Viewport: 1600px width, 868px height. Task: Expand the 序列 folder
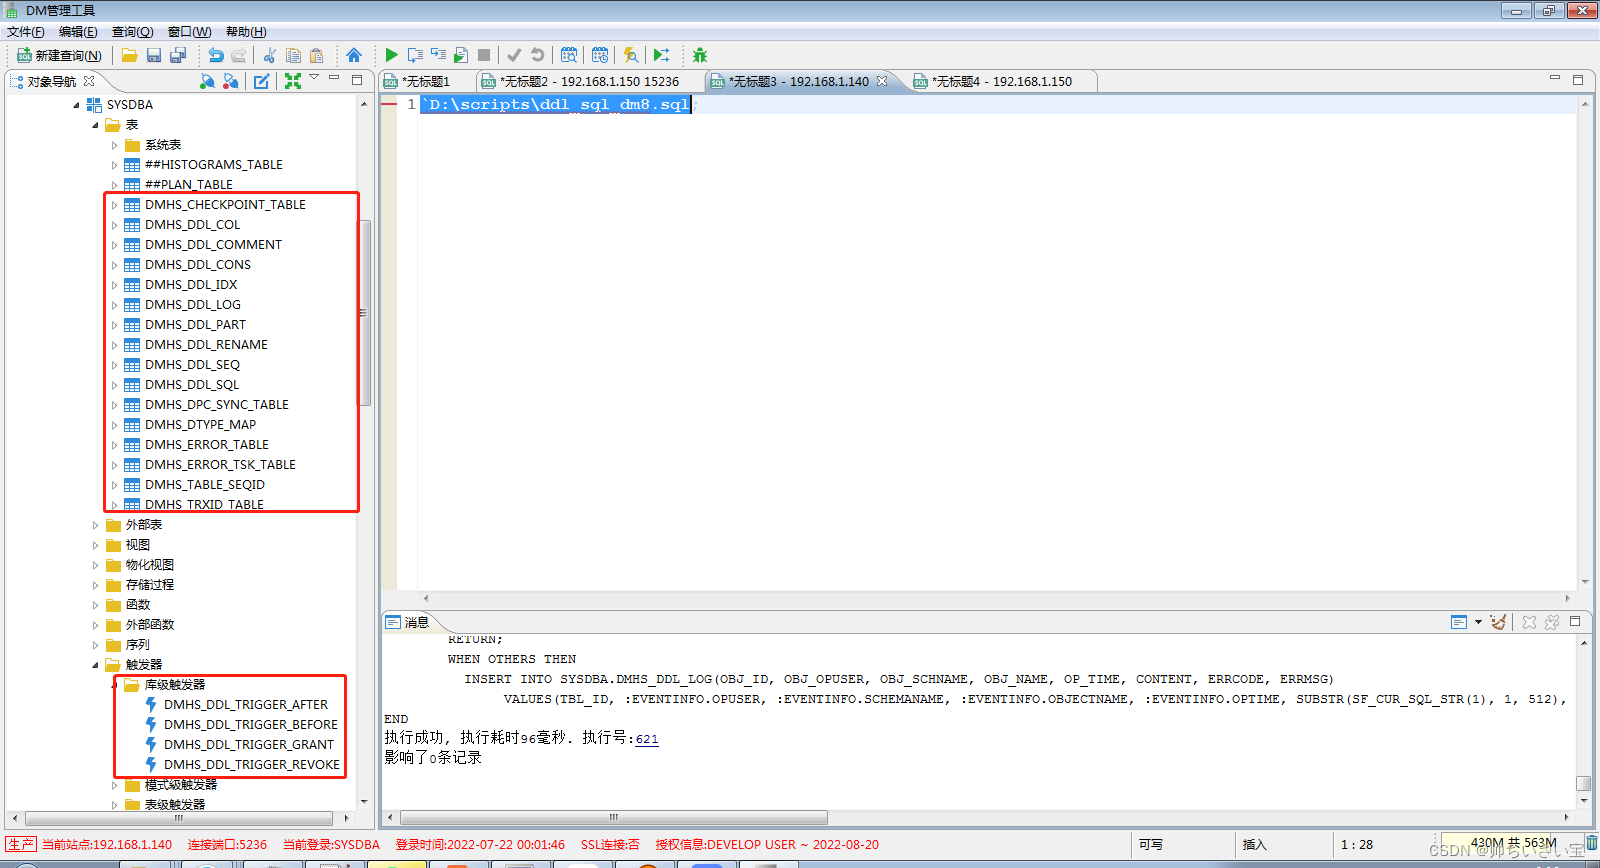pyautogui.click(x=95, y=645)
